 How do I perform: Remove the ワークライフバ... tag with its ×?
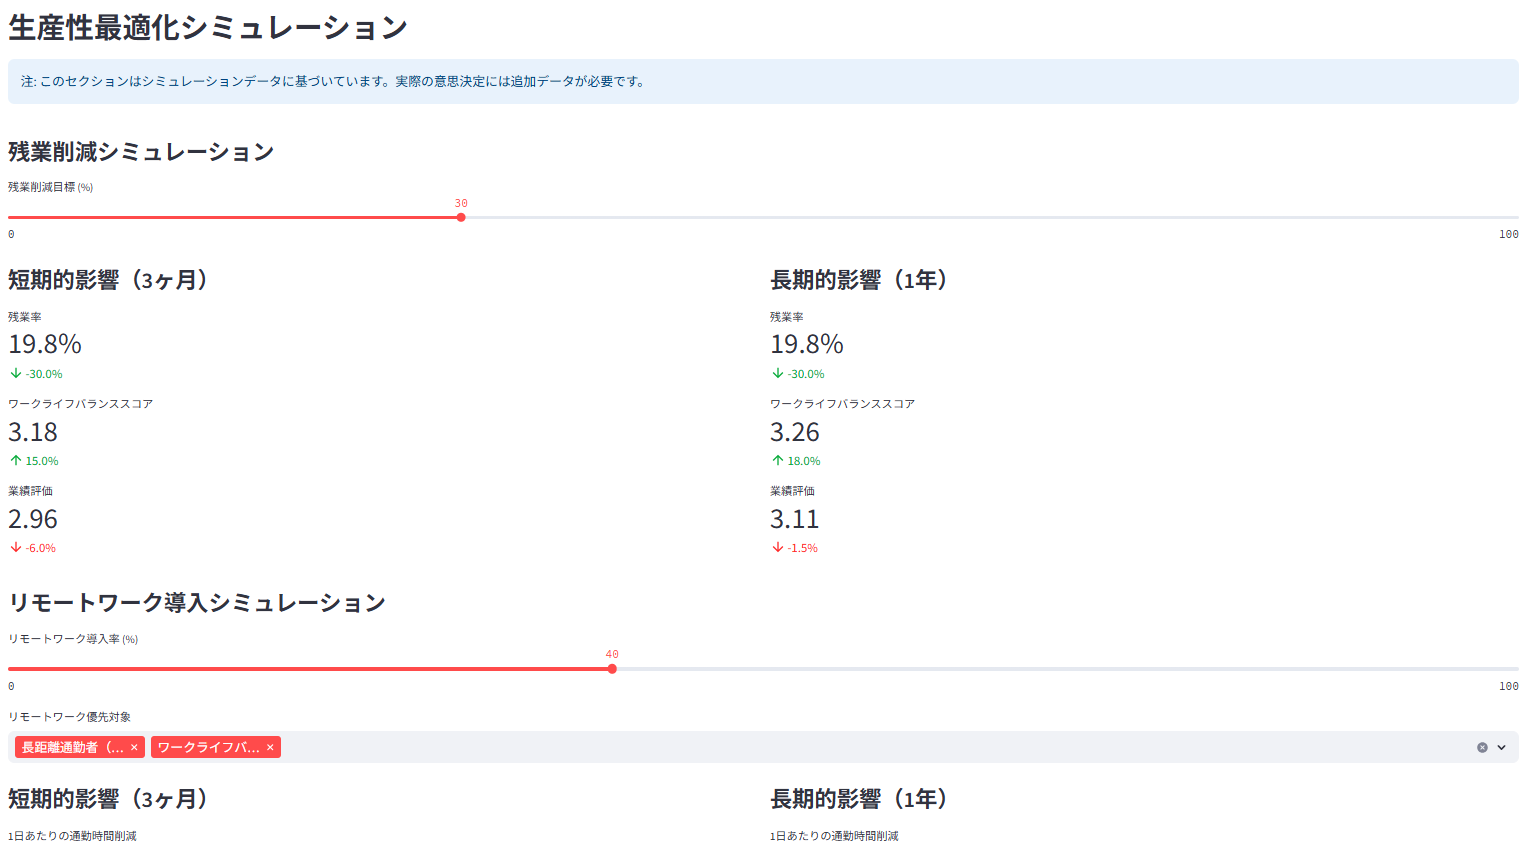[269, 746]
